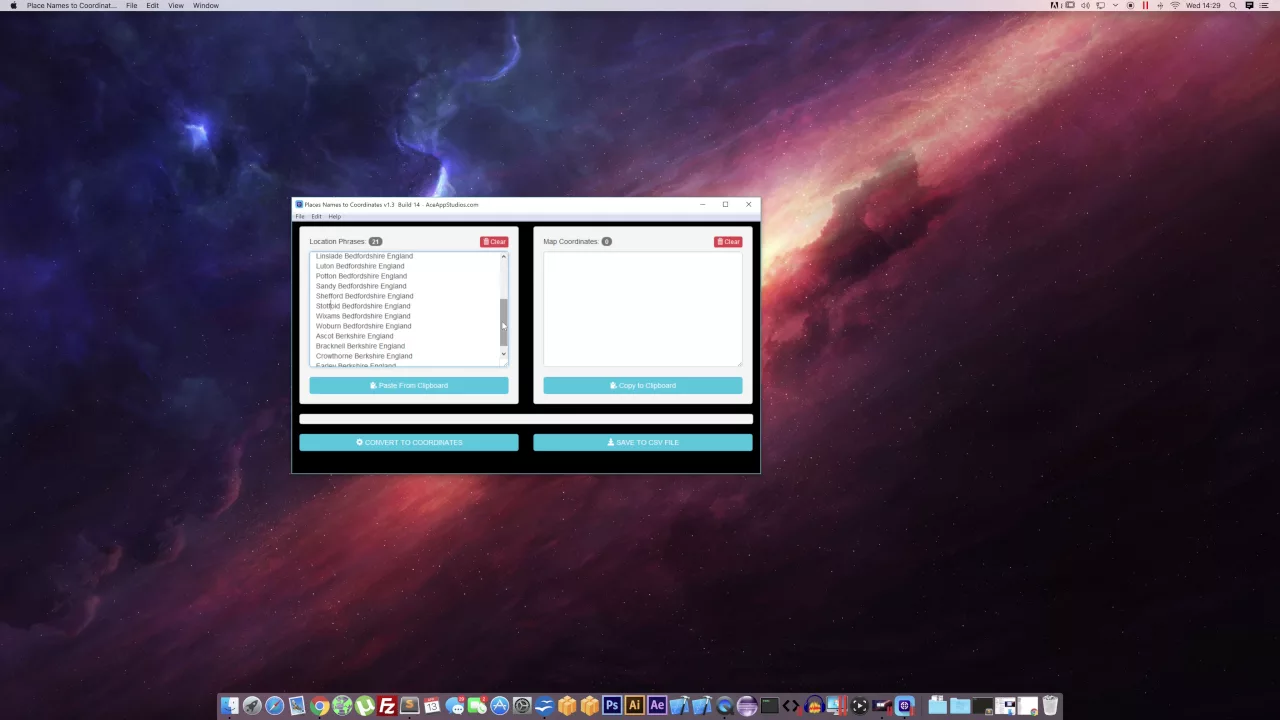Open macOS File menu in top bar
Image resolution: width=1280 pixels, height=720 pixels.
click(131, 5)
